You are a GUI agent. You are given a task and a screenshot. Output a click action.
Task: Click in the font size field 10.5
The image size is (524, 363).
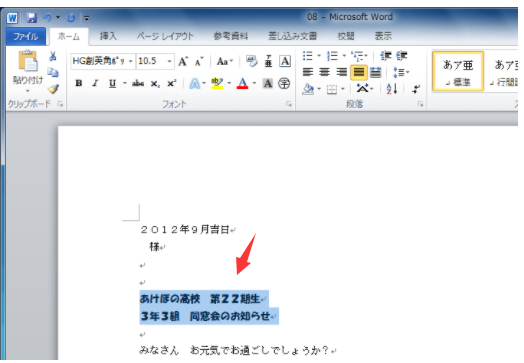pos(151,61)
